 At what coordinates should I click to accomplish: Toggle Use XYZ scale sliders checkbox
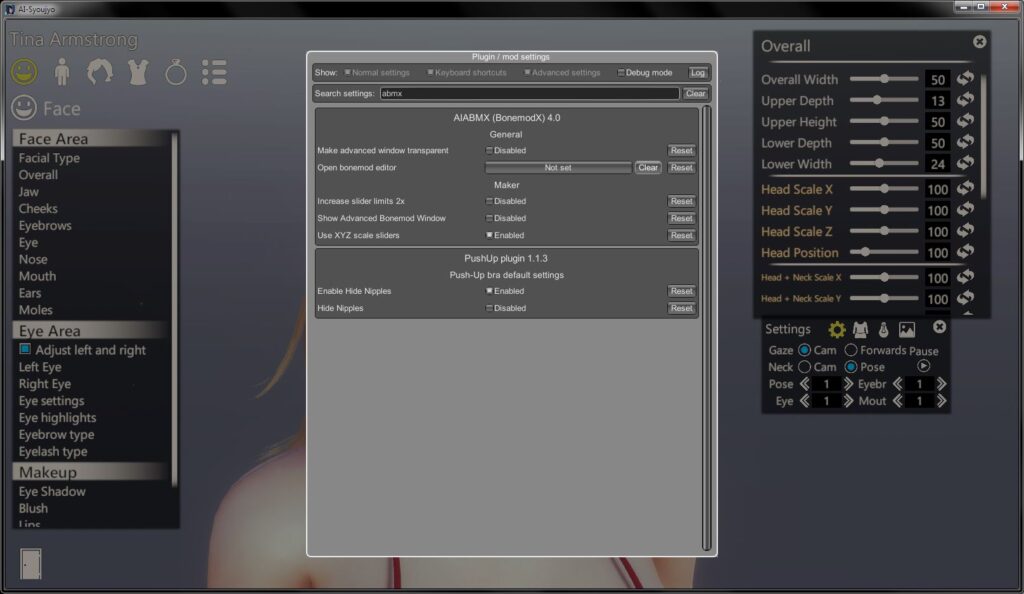coord(489,235)
